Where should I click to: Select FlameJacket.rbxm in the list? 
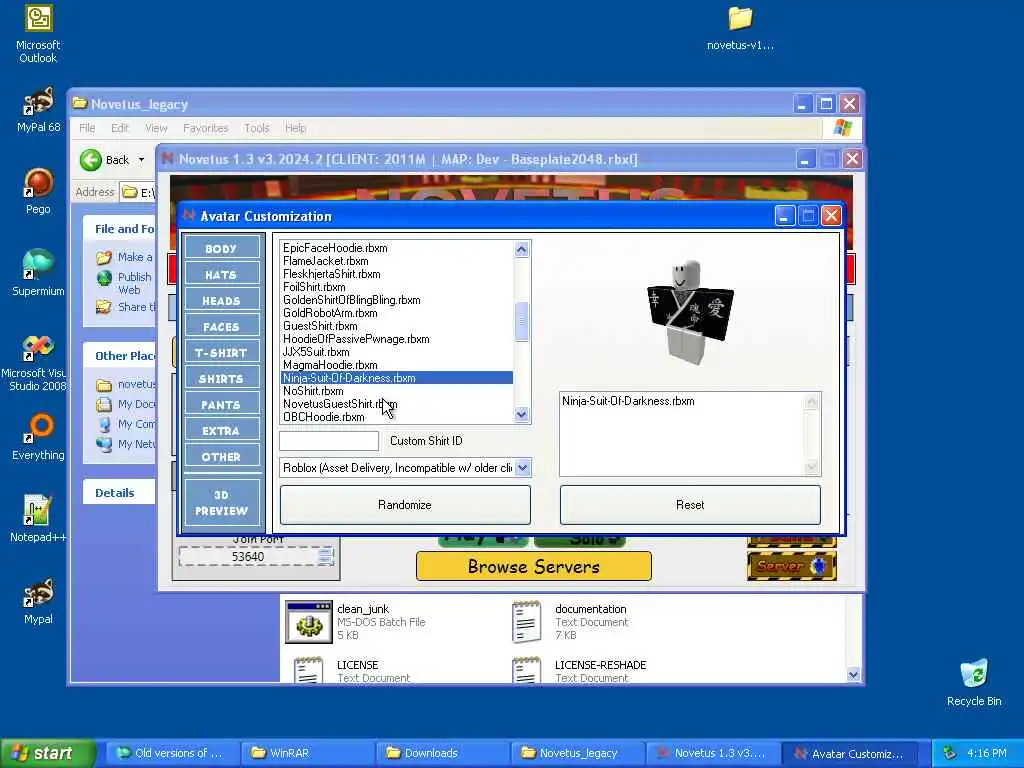(x=325, y=261)
